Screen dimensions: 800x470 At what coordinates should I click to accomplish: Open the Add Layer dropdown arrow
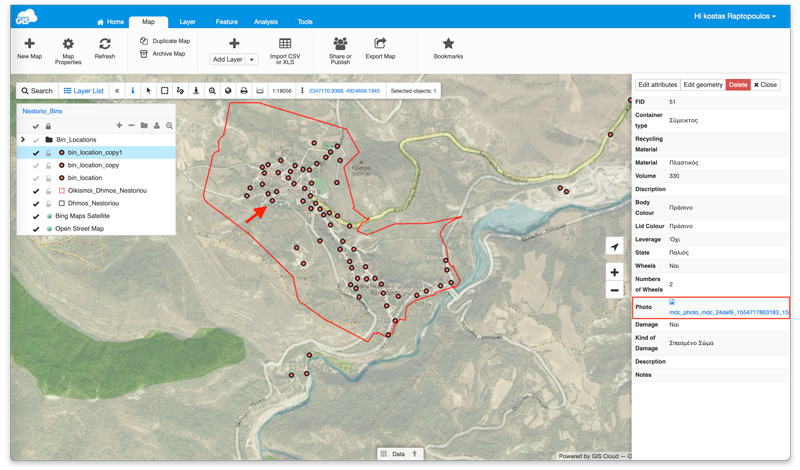(252, 60)
